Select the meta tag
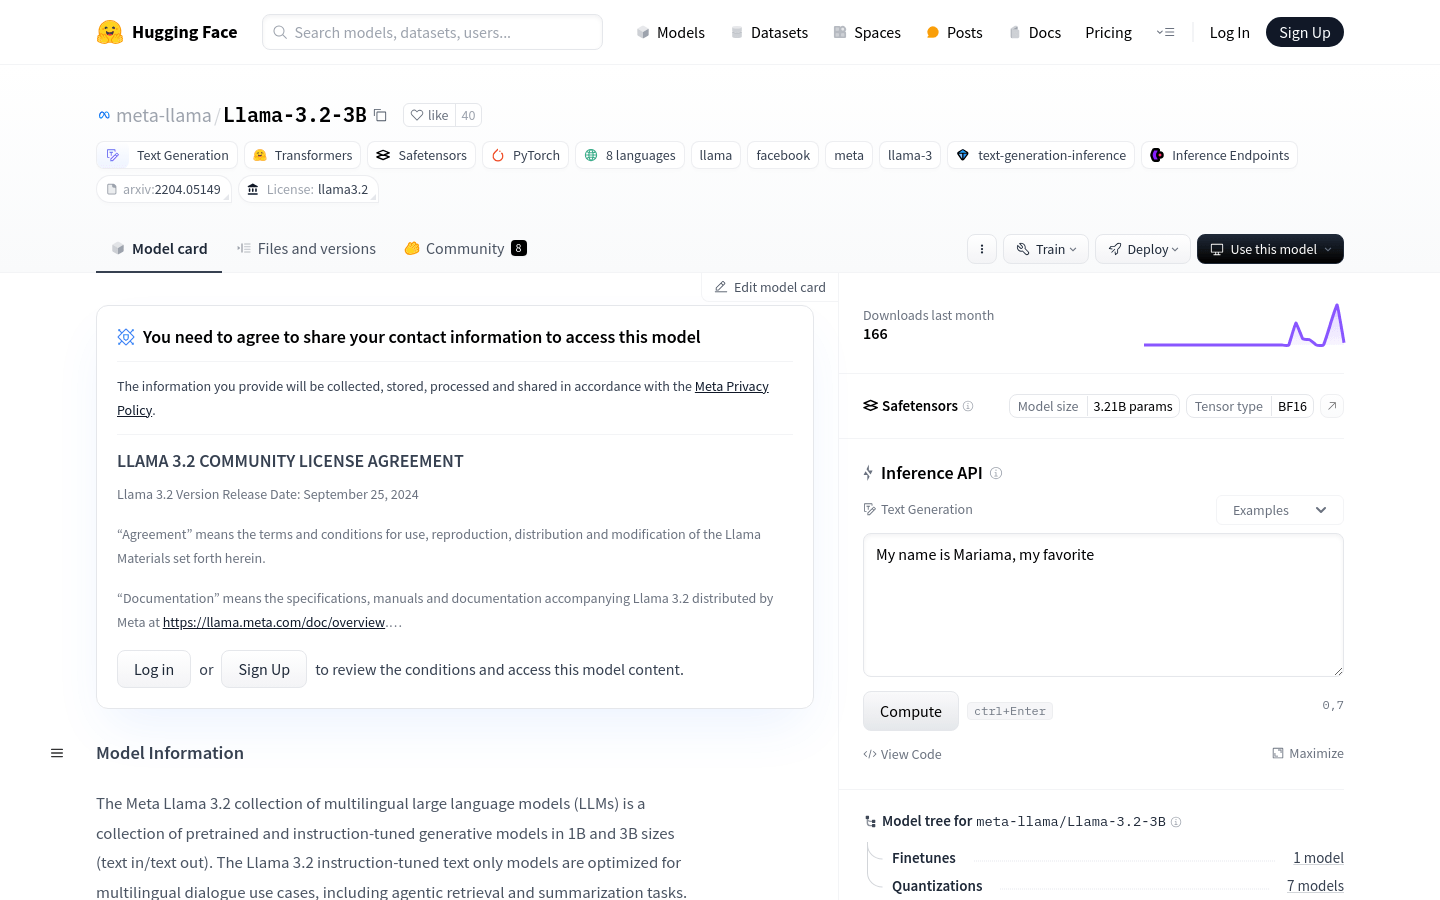 point(849,155)
